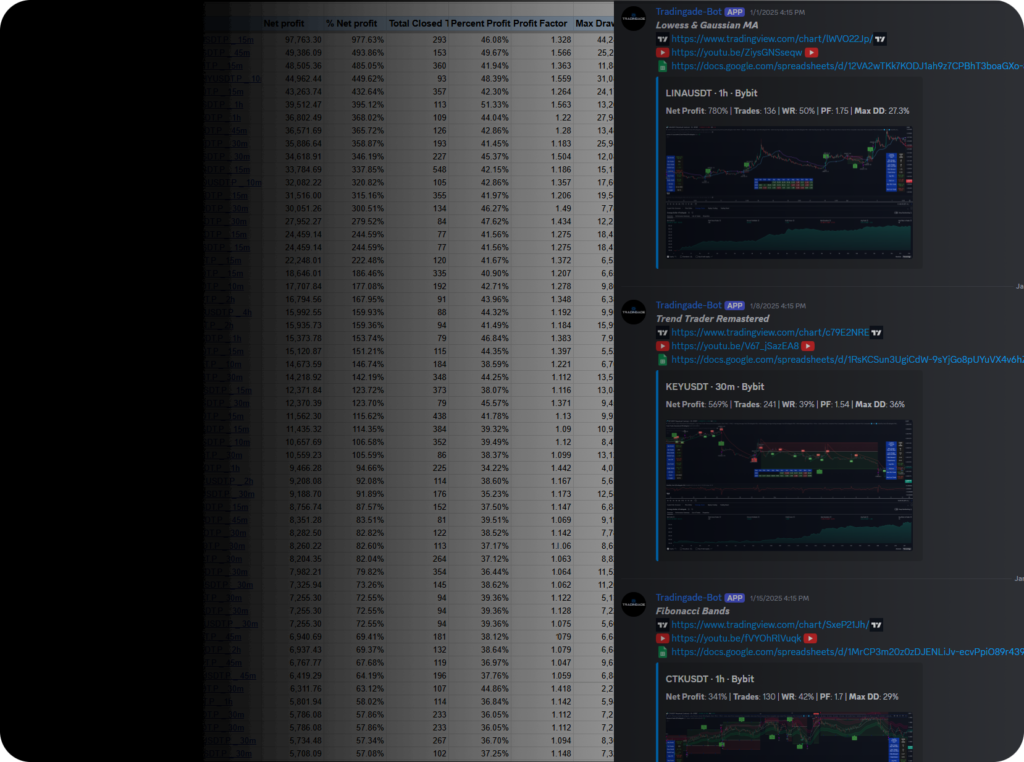Open KEYUSDT 30m Bybit chart thumbnail
This screenshot has height=762, width=1024.
(789, 486)
